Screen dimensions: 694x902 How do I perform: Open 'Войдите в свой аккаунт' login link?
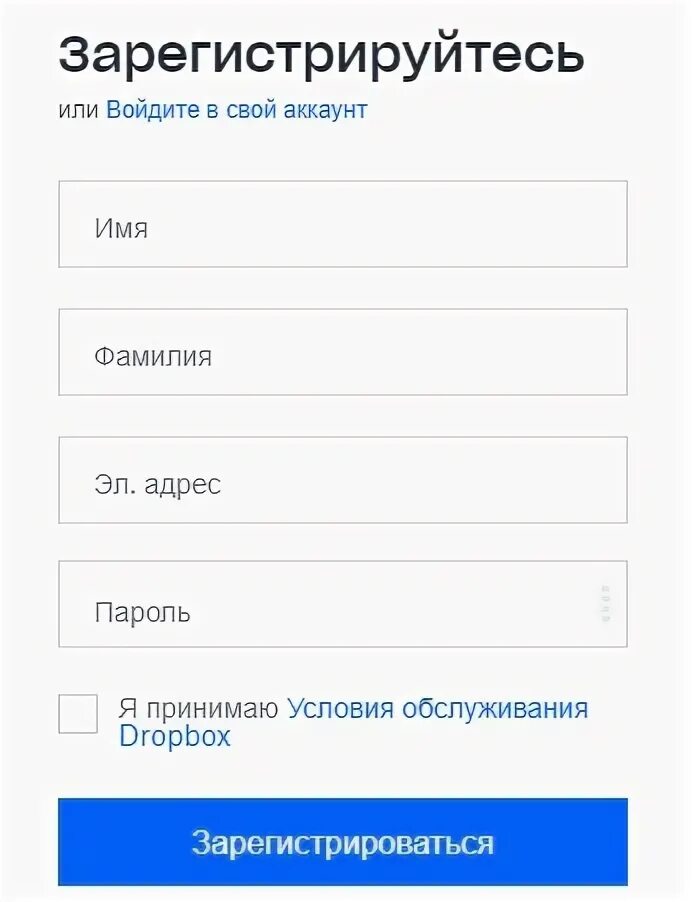click(x=237, y=109)
